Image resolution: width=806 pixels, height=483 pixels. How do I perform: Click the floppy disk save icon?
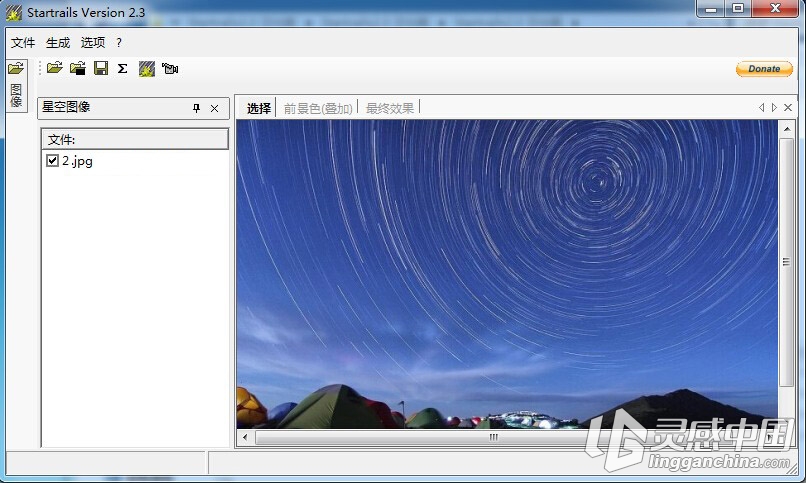point(101,68)
